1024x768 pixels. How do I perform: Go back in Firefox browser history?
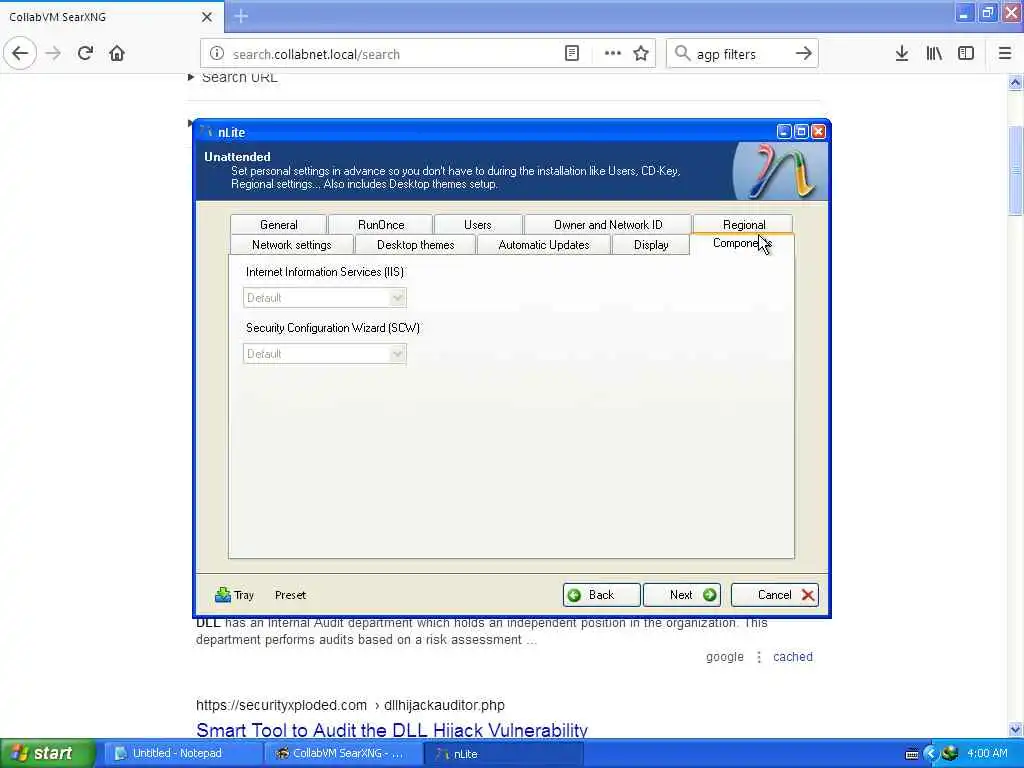click(x=20, y=54)
